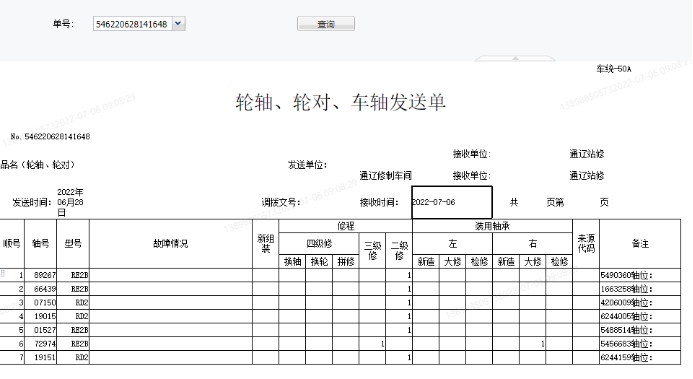The height and width of the screenshot is (379, 693).
Task: Select axle number 19151 in row 7
Action: 41,357
